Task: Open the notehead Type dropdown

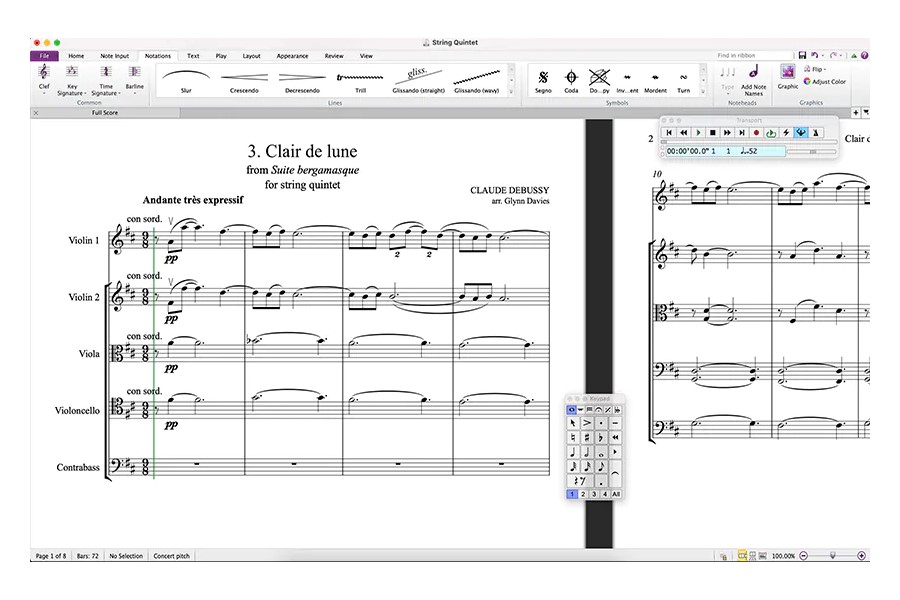Action: coord(727,79)
